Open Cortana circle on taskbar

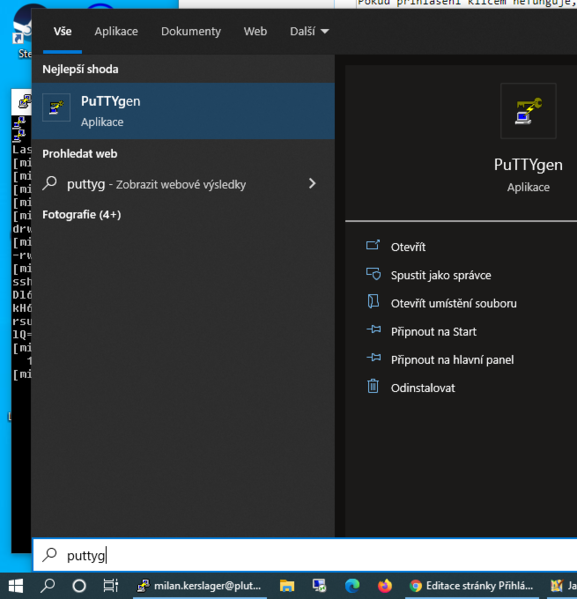79,586
